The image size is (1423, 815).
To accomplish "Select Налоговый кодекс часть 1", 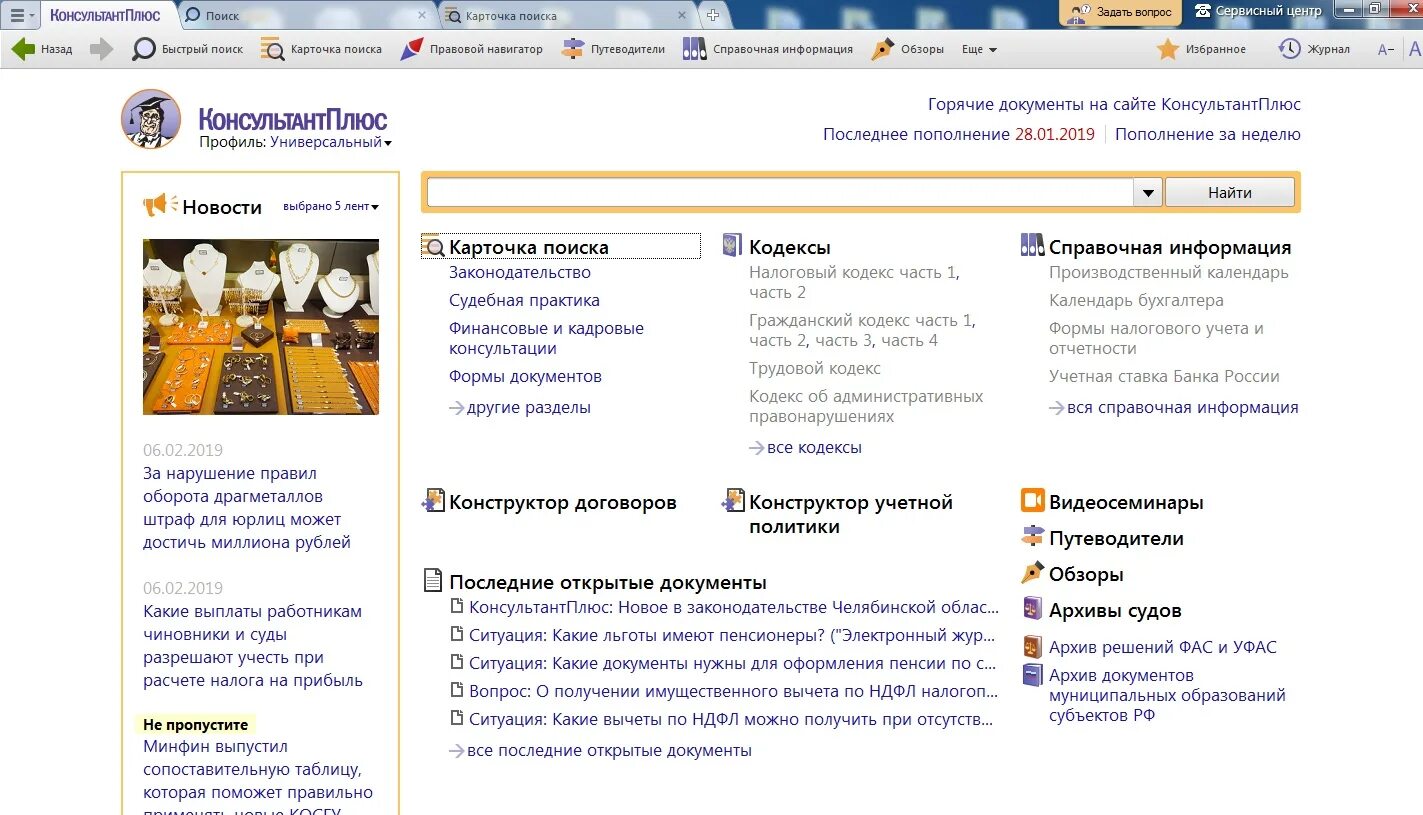I will (854, 272).
